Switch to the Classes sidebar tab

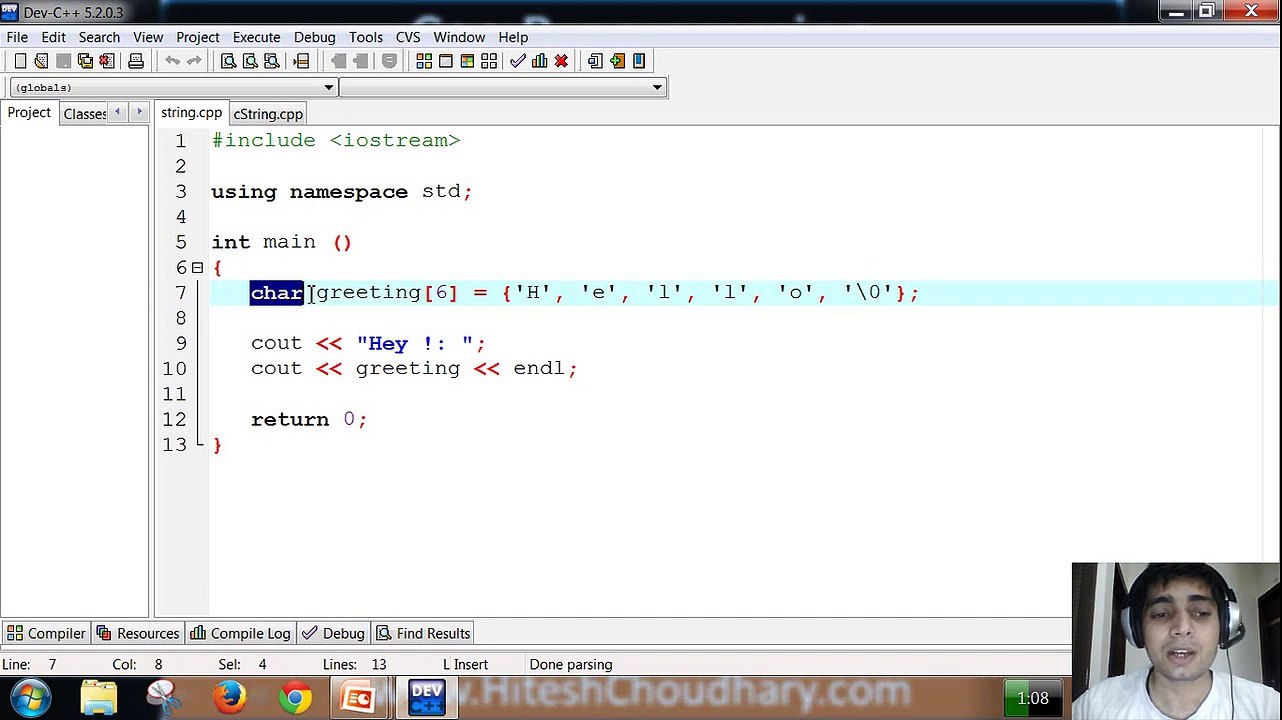pos(84,114)
